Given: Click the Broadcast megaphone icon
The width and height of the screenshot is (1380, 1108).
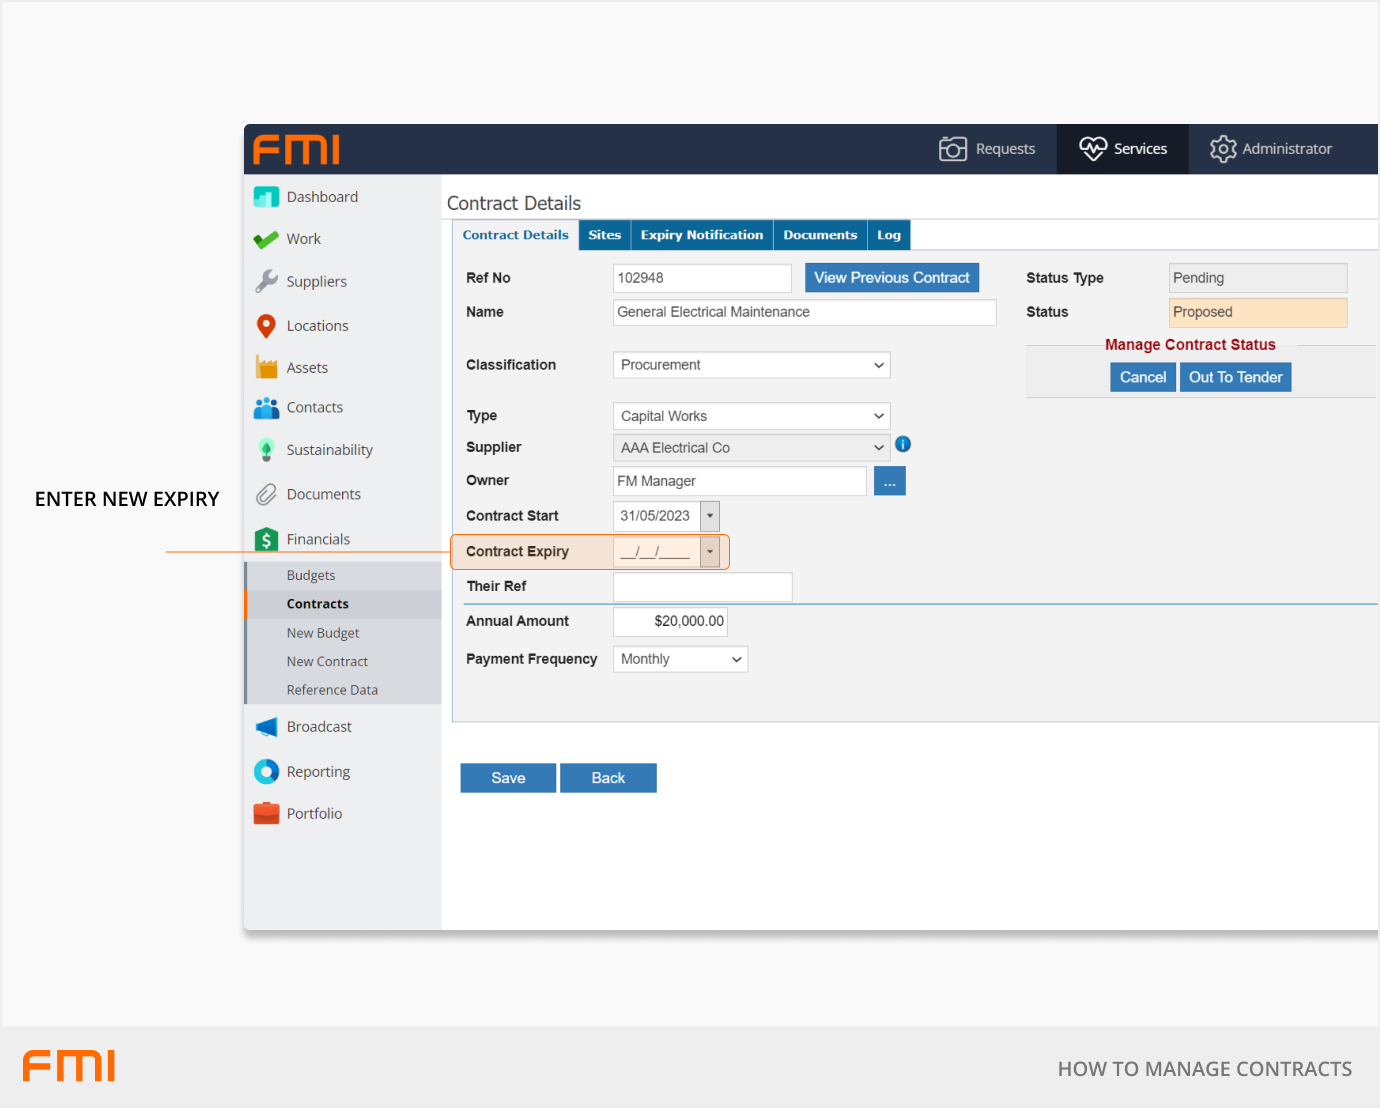Looking at the screenshot, I should click(x=266, y=727).
